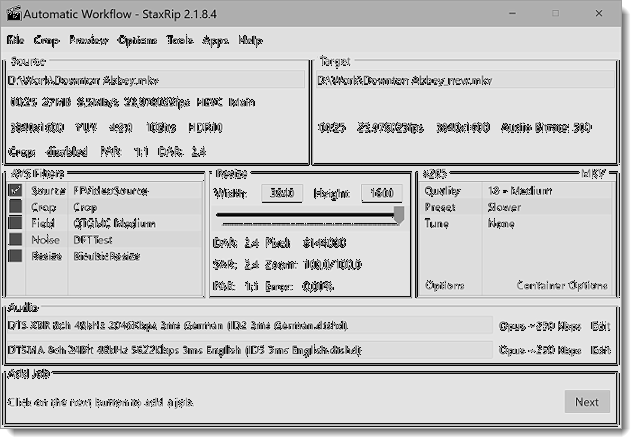Click the MKV container label
637x444 pixels.
click(x=594, y=174)
